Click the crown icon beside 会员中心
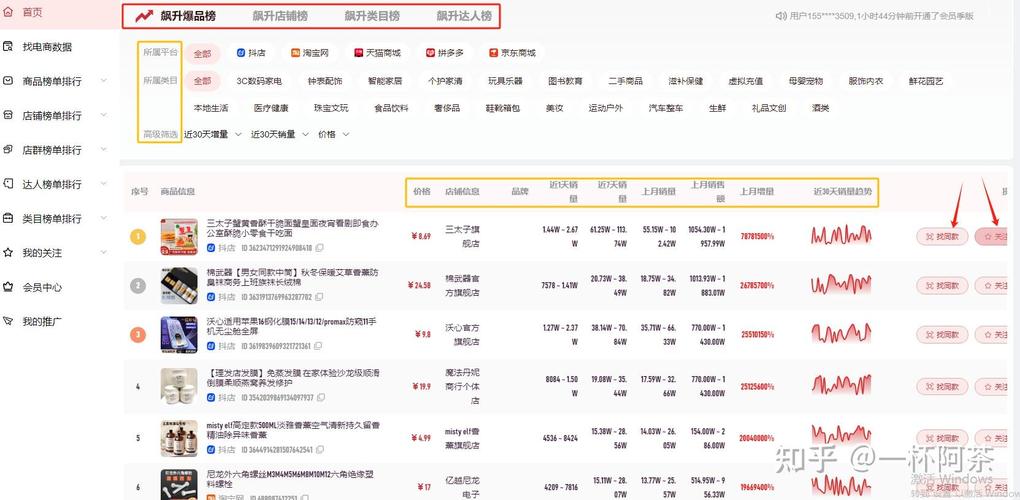Screen dimensions: 1020x500 [x=8, y=287]
